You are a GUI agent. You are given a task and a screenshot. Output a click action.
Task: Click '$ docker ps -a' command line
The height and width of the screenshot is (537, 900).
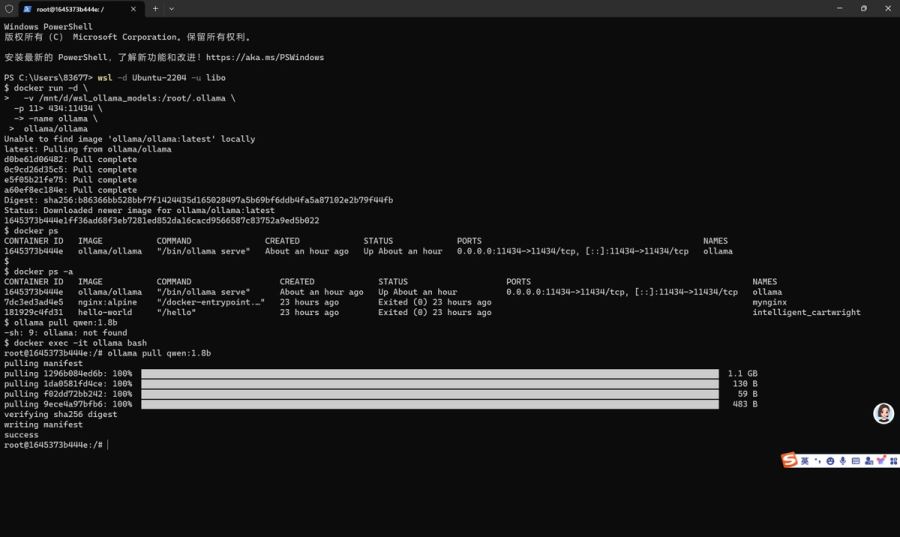38,272
